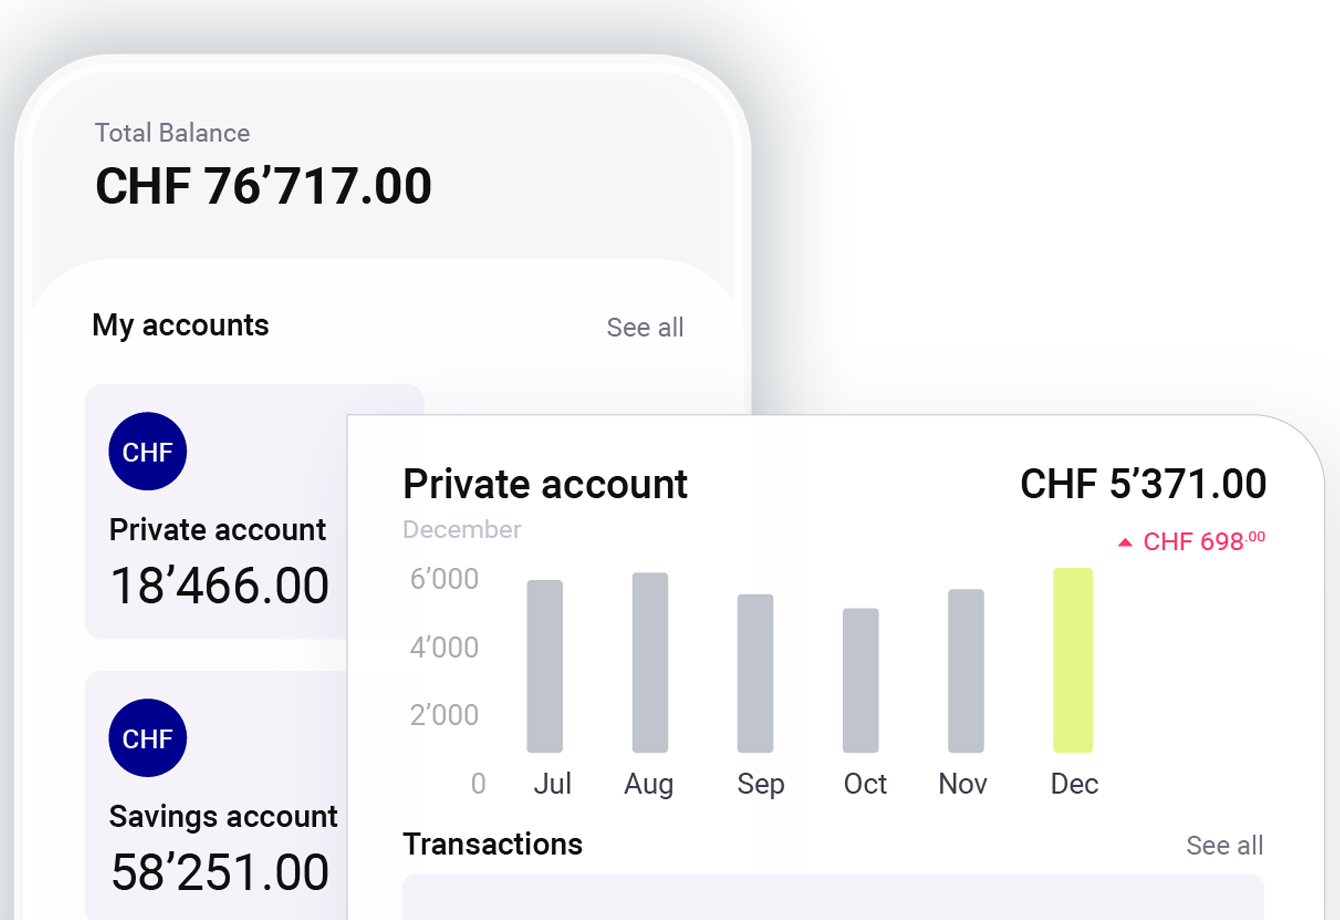
Task: Open See all transactions link
Action: click(1224, 845)
